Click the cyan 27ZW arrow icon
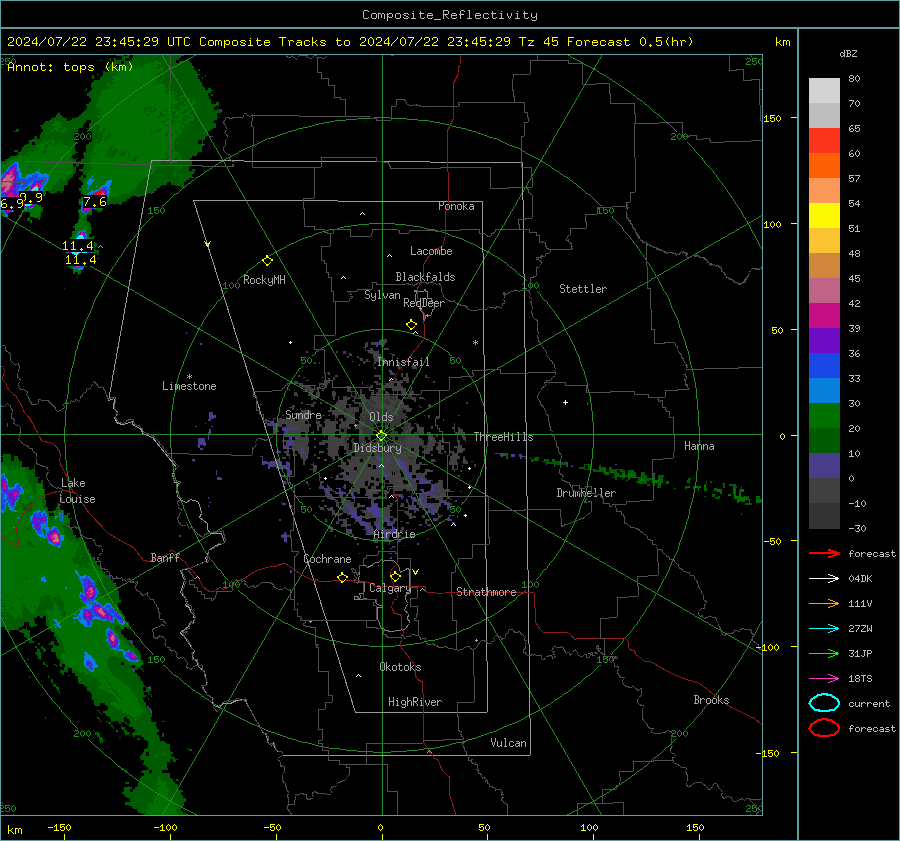Viewport: 900px width, 841px height. [824, 629]
